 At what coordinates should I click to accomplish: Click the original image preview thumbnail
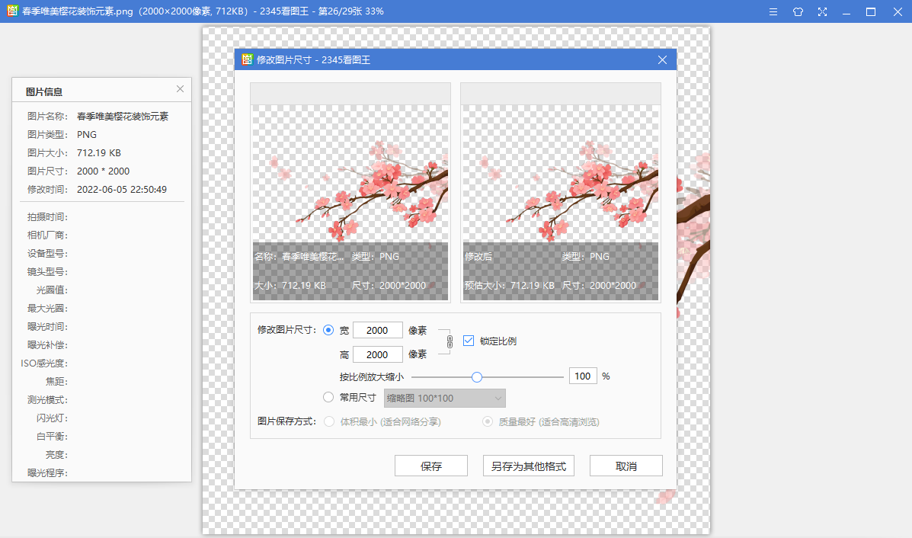point(350,192)
